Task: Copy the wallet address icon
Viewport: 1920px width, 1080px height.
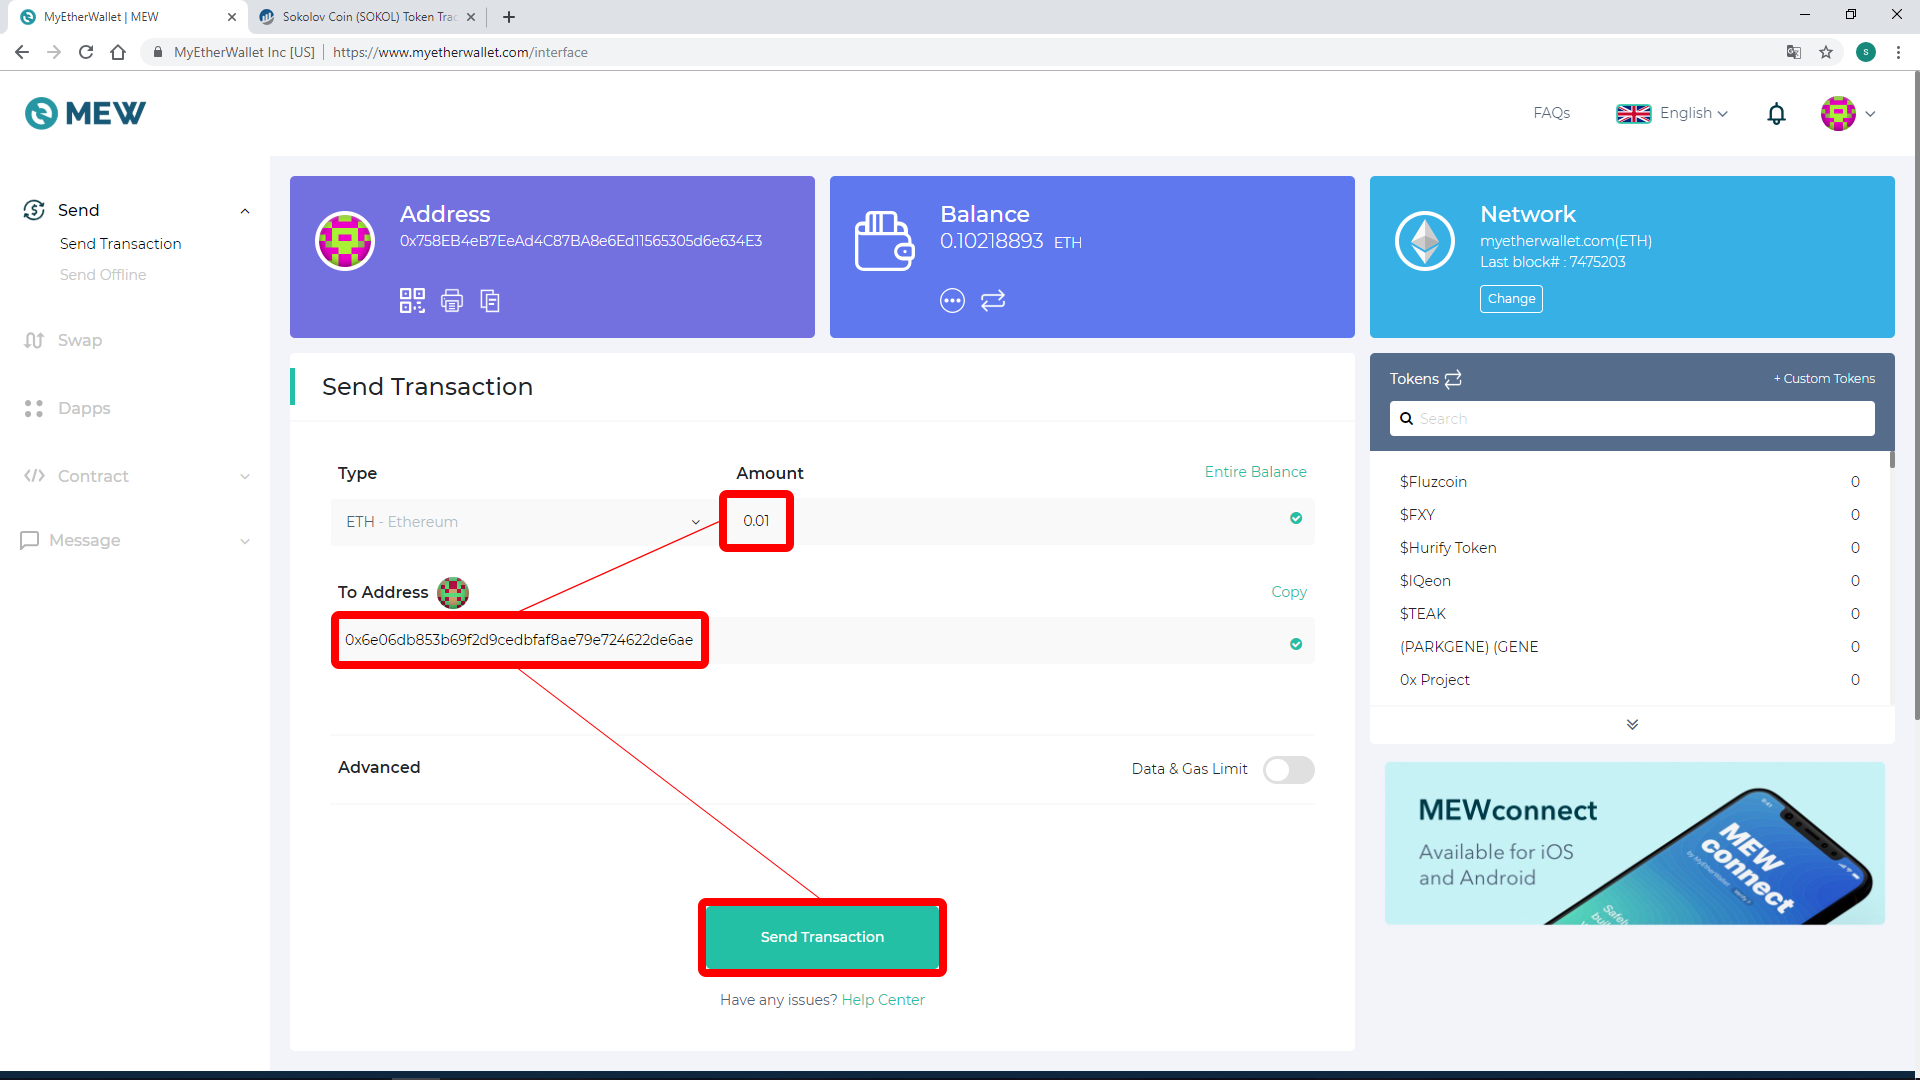Action: point(490,300)
